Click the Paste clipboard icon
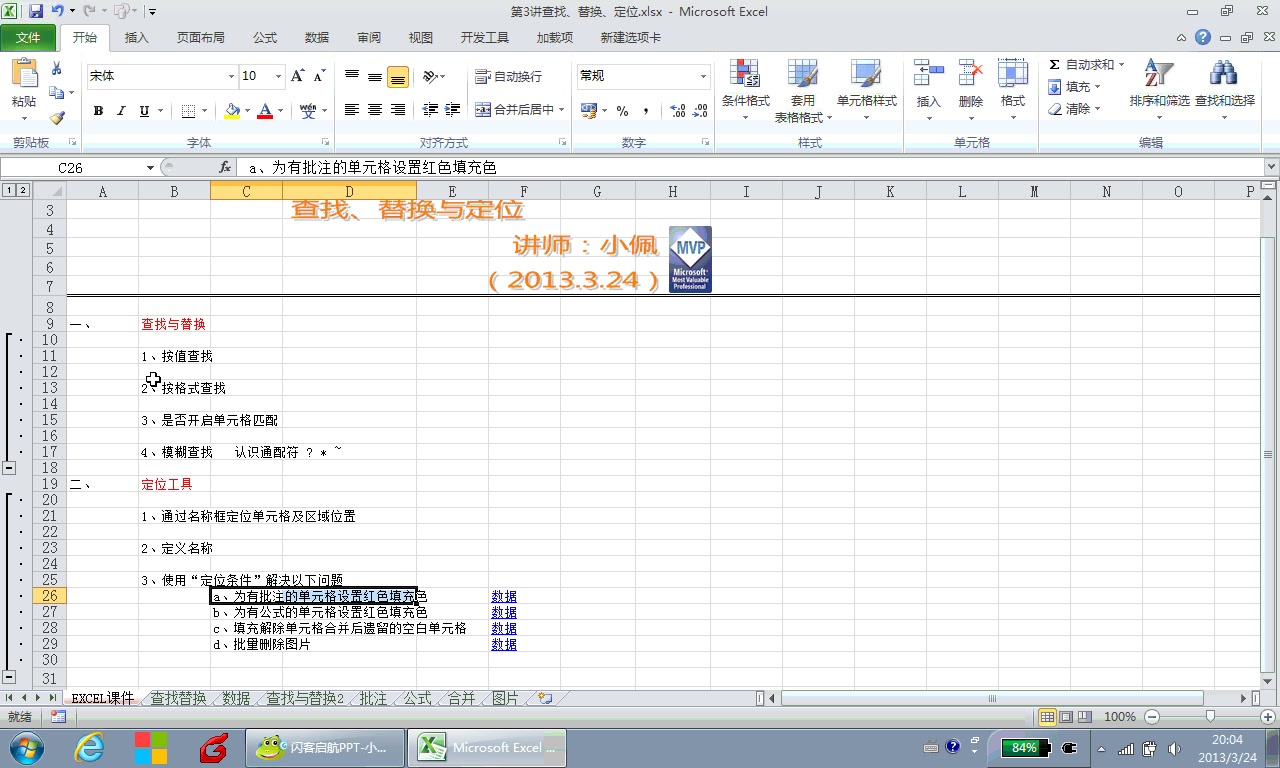Image resolution: width=1280 pixels, height=768 pixels. pos(23,75)
